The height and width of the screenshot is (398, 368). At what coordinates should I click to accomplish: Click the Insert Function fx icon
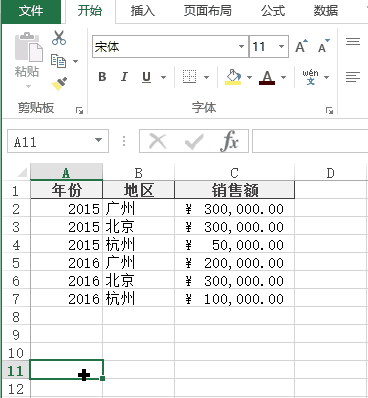click(x=229, y=141)
